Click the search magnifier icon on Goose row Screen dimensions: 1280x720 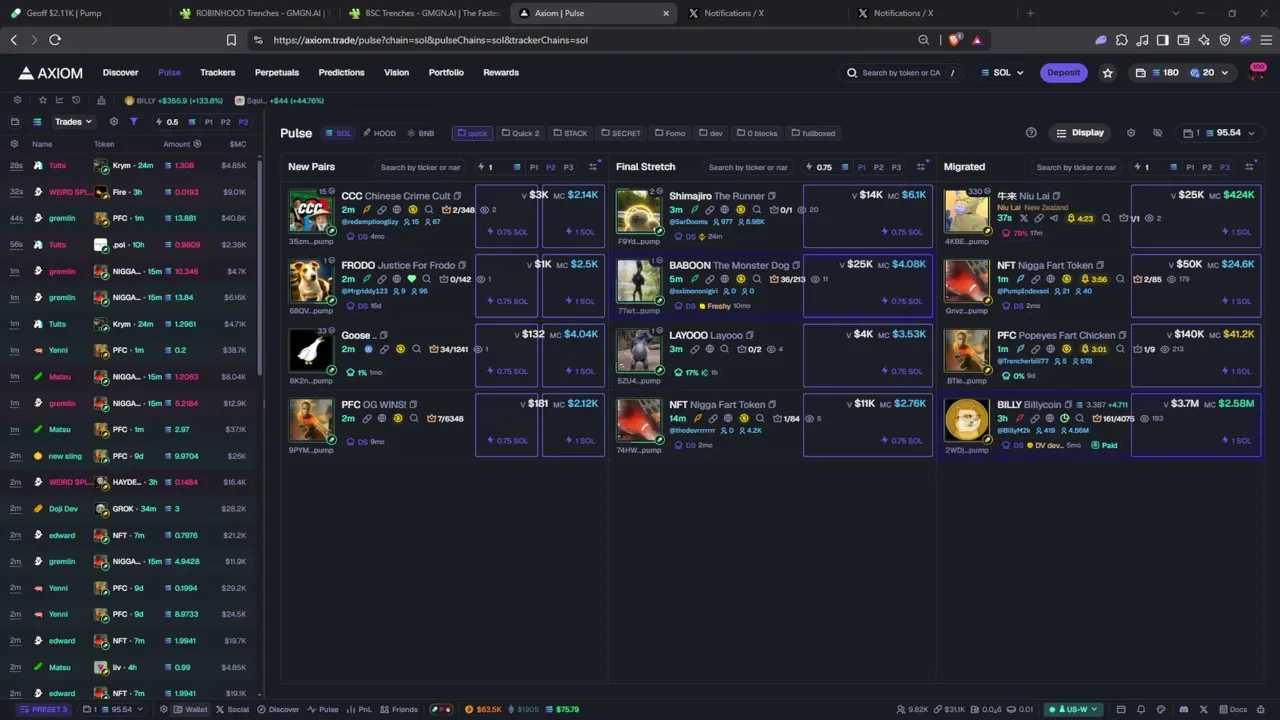point(416,349)
